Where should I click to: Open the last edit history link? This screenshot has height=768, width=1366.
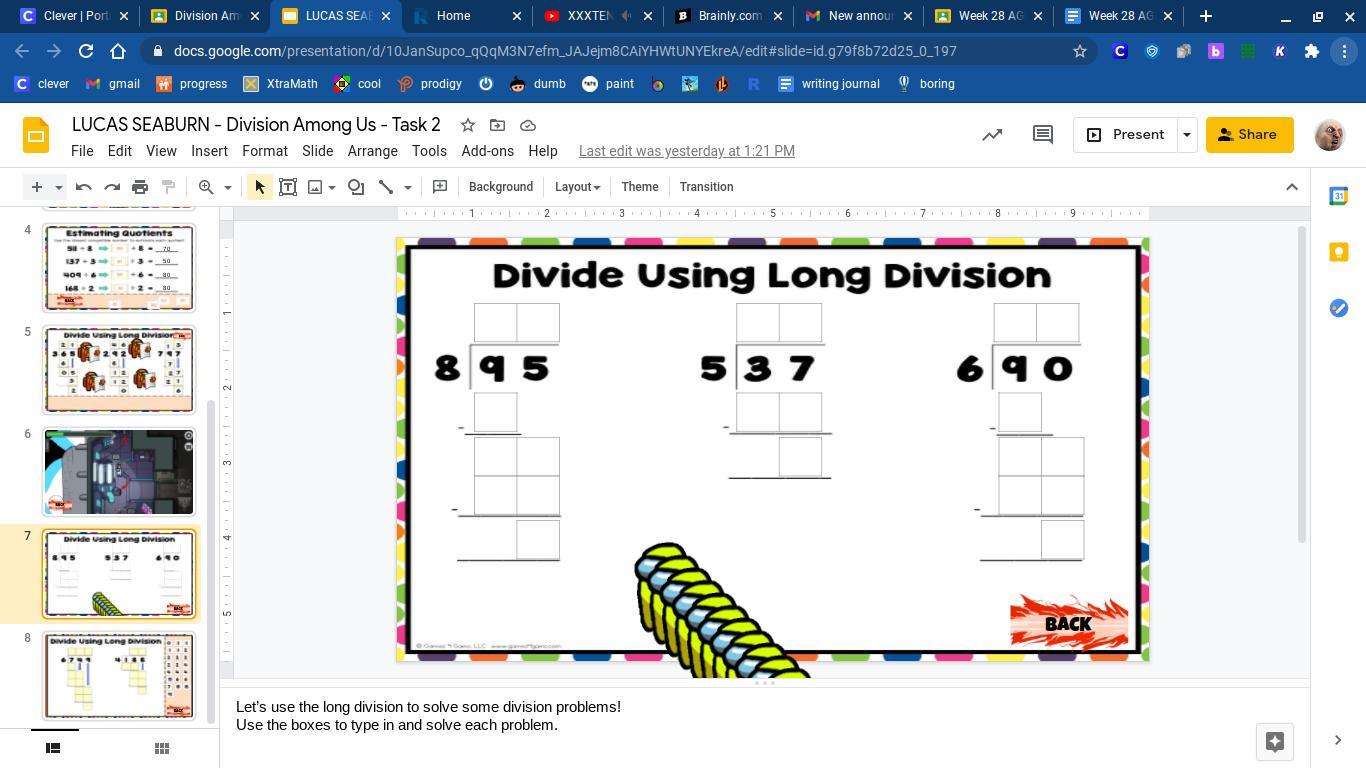(x=686, y=151)
